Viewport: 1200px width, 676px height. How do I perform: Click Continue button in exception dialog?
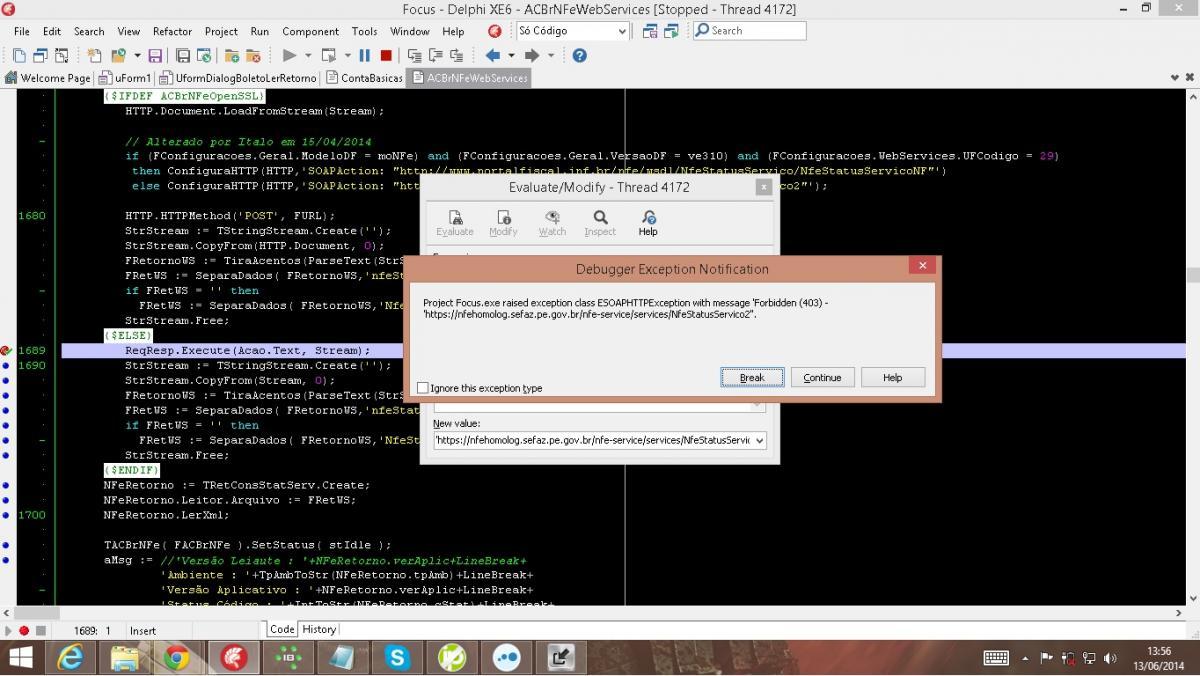pyautogui.click(x=822, y=378)
